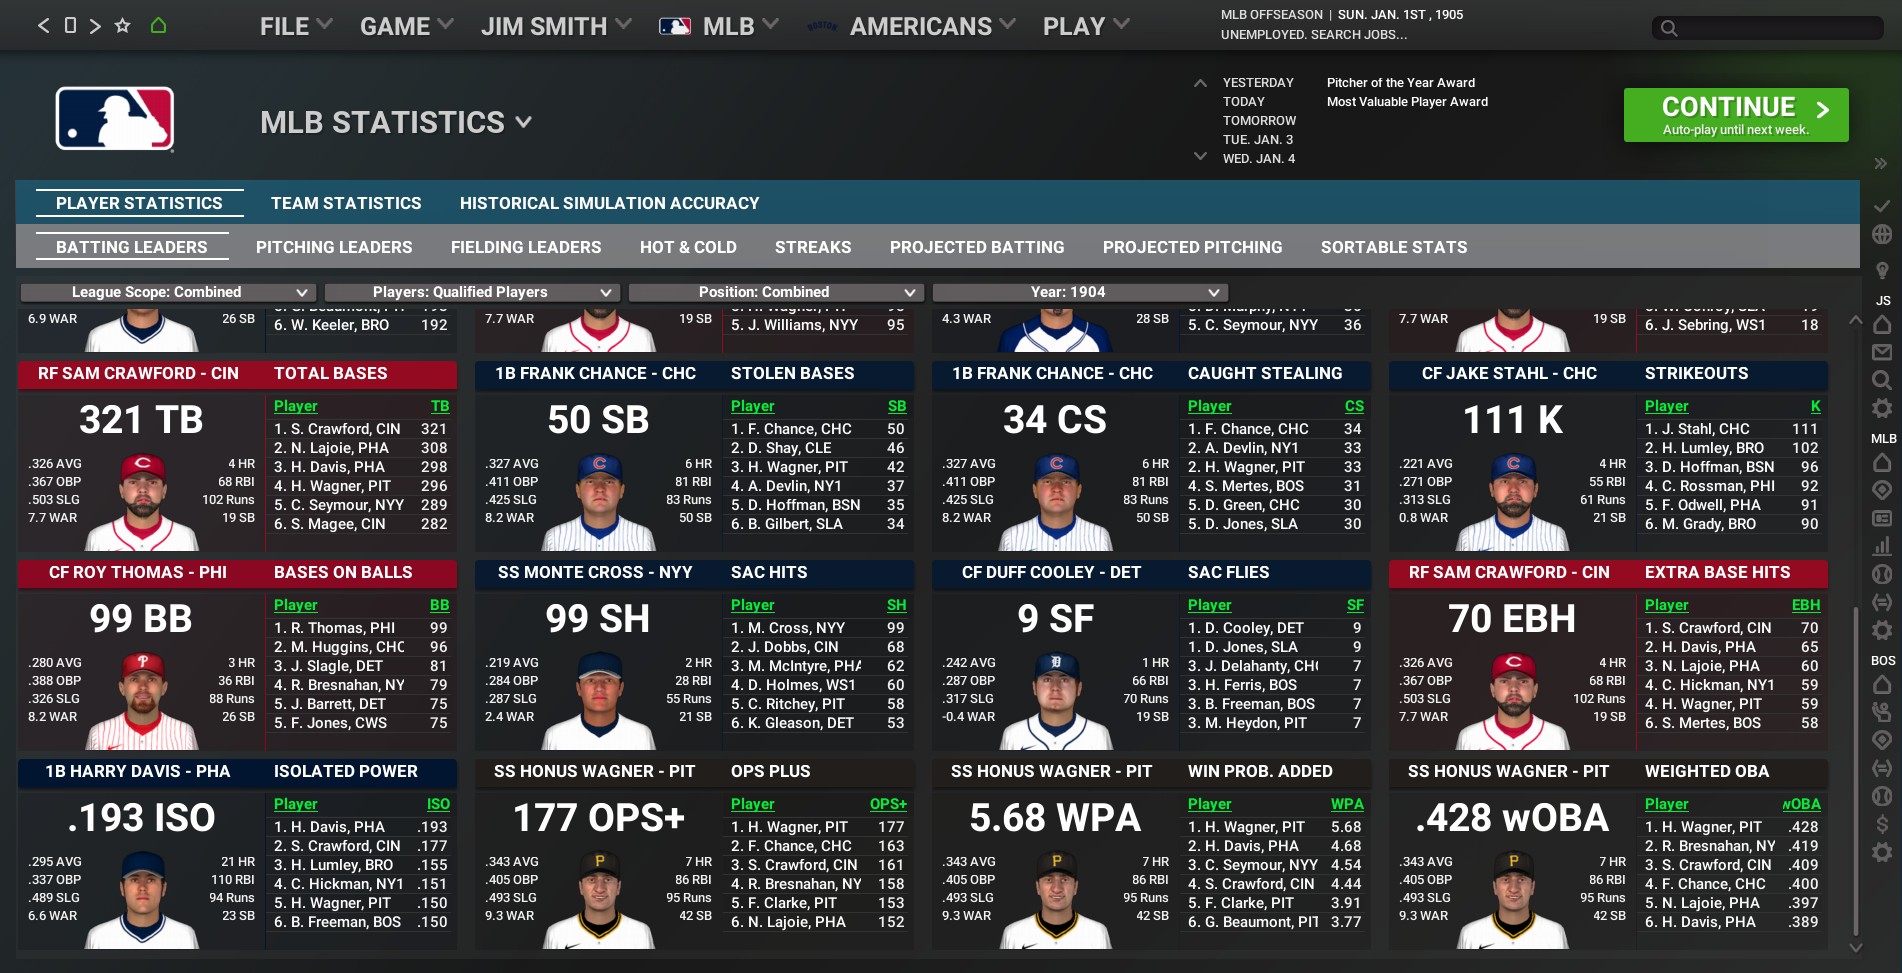
Task: Open M. Huggins, CHC in Bases on Balls list
Action: coord(339,647)
